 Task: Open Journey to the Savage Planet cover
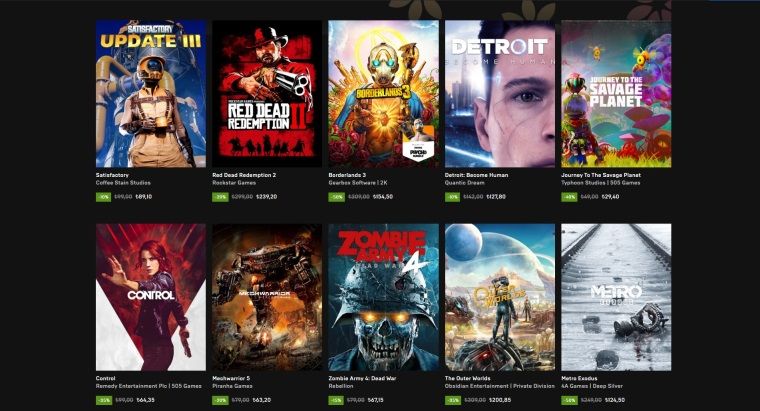click(x=616, y=94)
